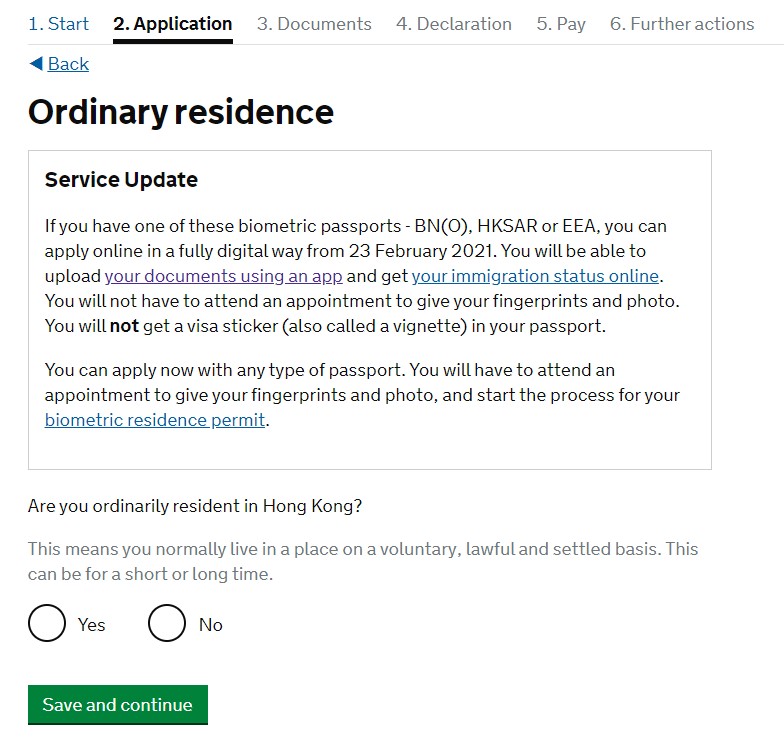The height and width of the screenshot is (746, 784).
Task: Click the 'Service Update' box heading
Action: click(121, 180)
